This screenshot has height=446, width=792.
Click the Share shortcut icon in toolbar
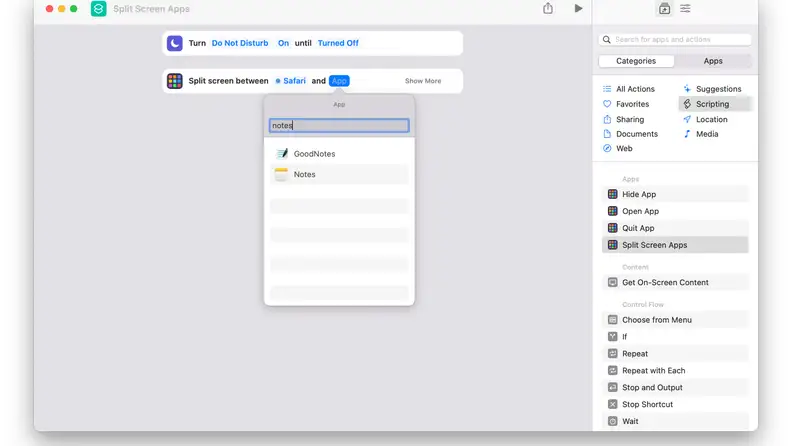pos(548,8)
